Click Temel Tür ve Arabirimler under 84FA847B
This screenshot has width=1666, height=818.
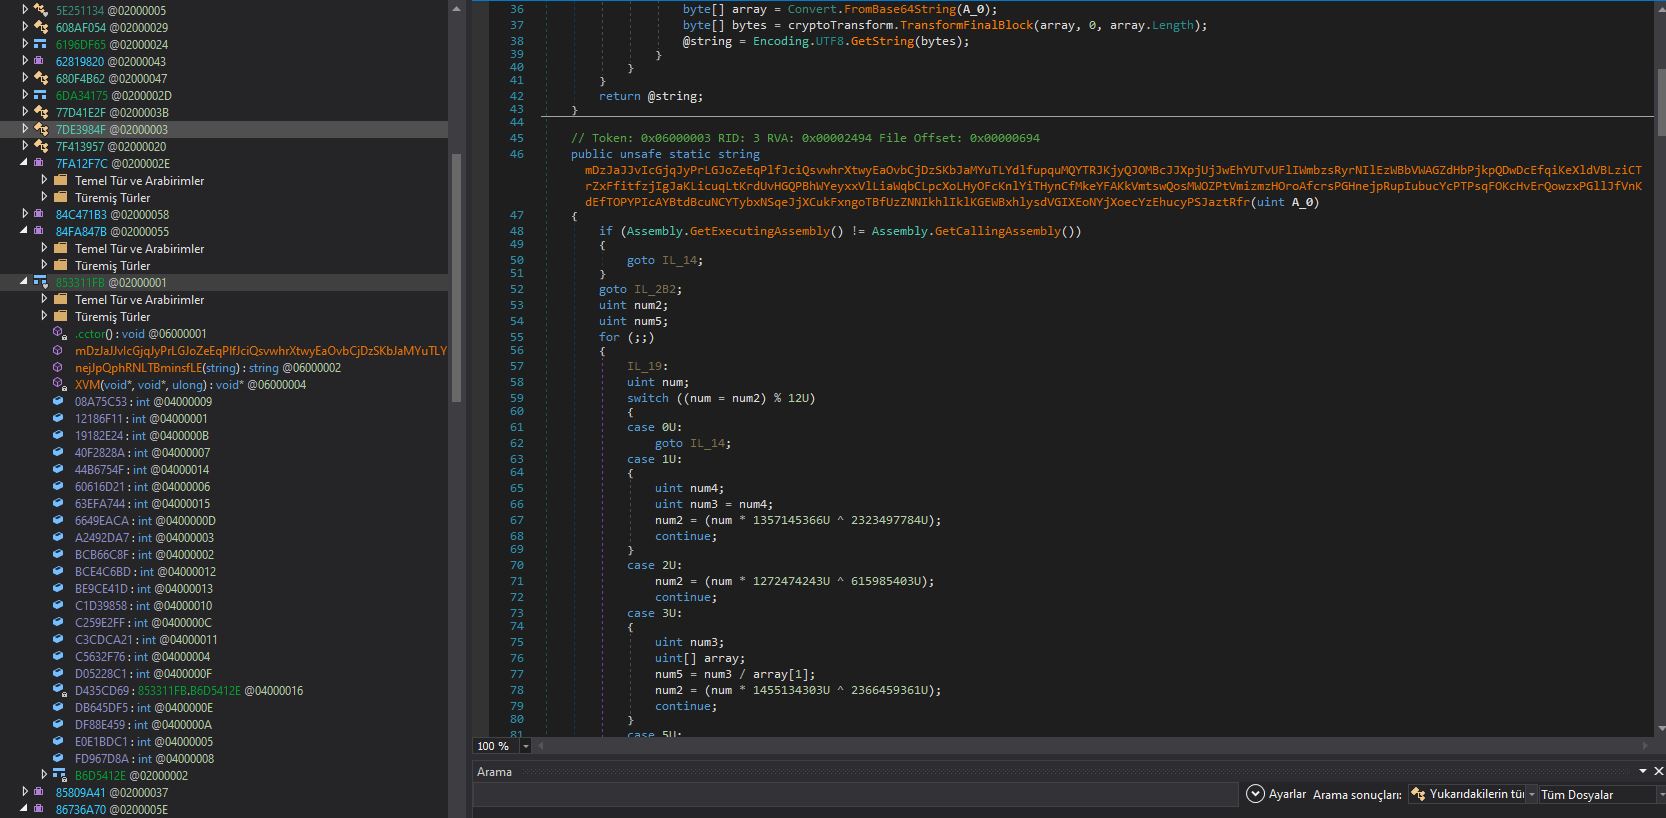click(139, 248)
